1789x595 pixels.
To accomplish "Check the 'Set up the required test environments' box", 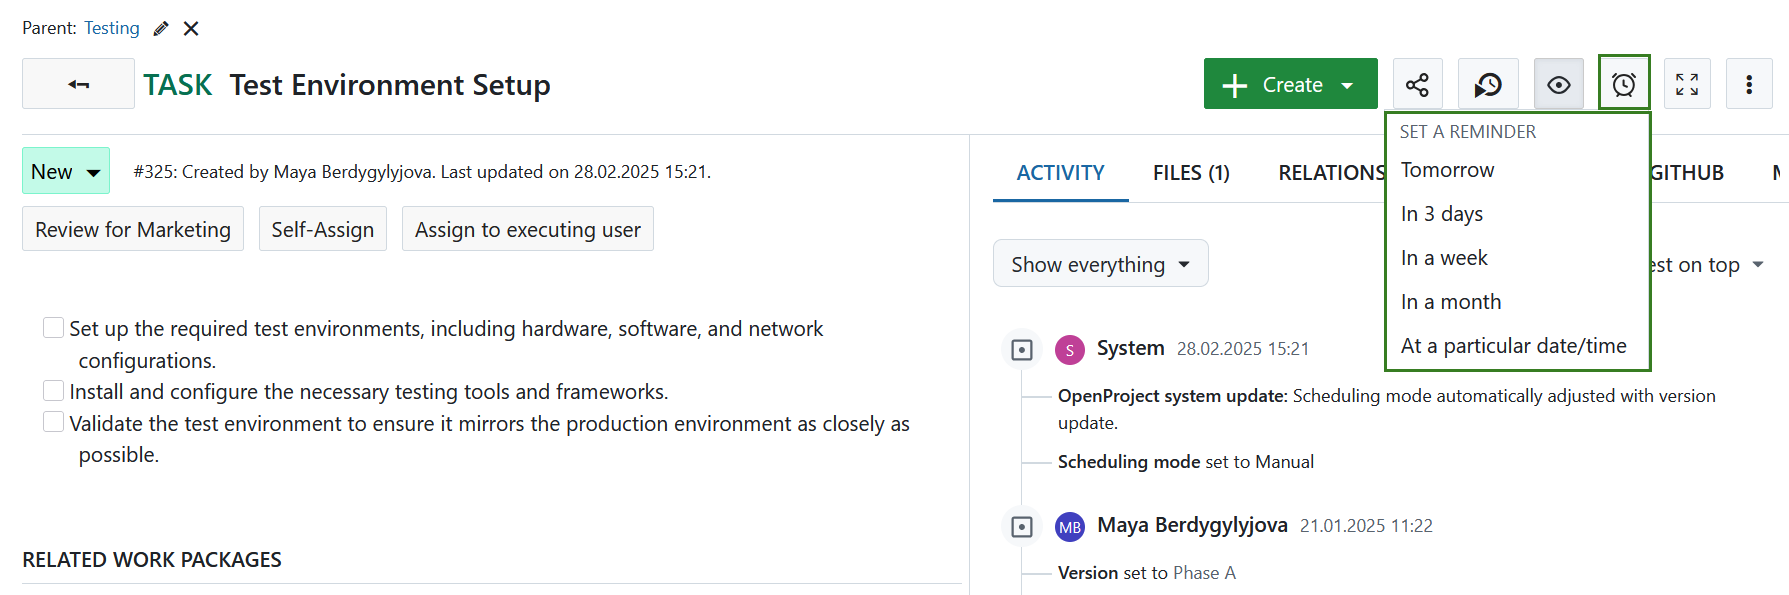I will pos(54,328).
